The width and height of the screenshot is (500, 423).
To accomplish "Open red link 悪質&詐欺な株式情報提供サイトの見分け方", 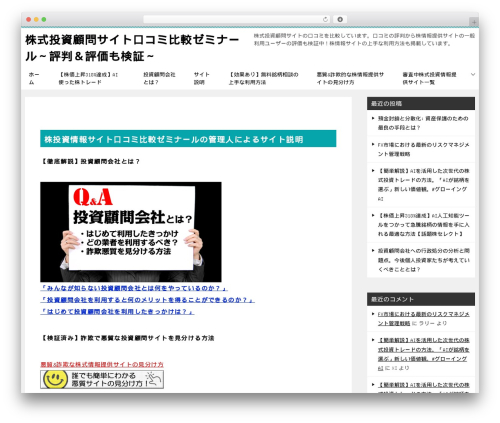I will [x=102, y=364].
